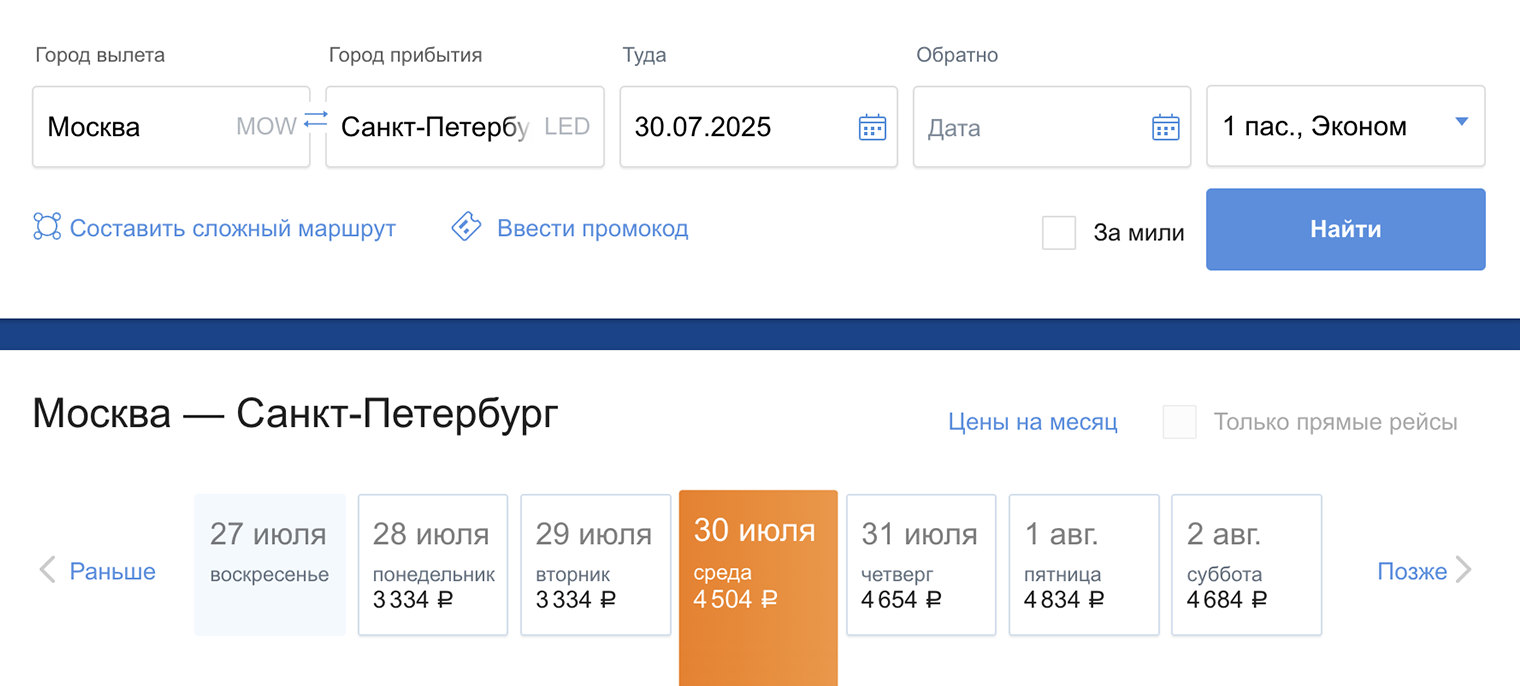This screenshot has width=1520, height=686.
Task: Select 30 июля среда highlighted fare
Action: point(758,588)
